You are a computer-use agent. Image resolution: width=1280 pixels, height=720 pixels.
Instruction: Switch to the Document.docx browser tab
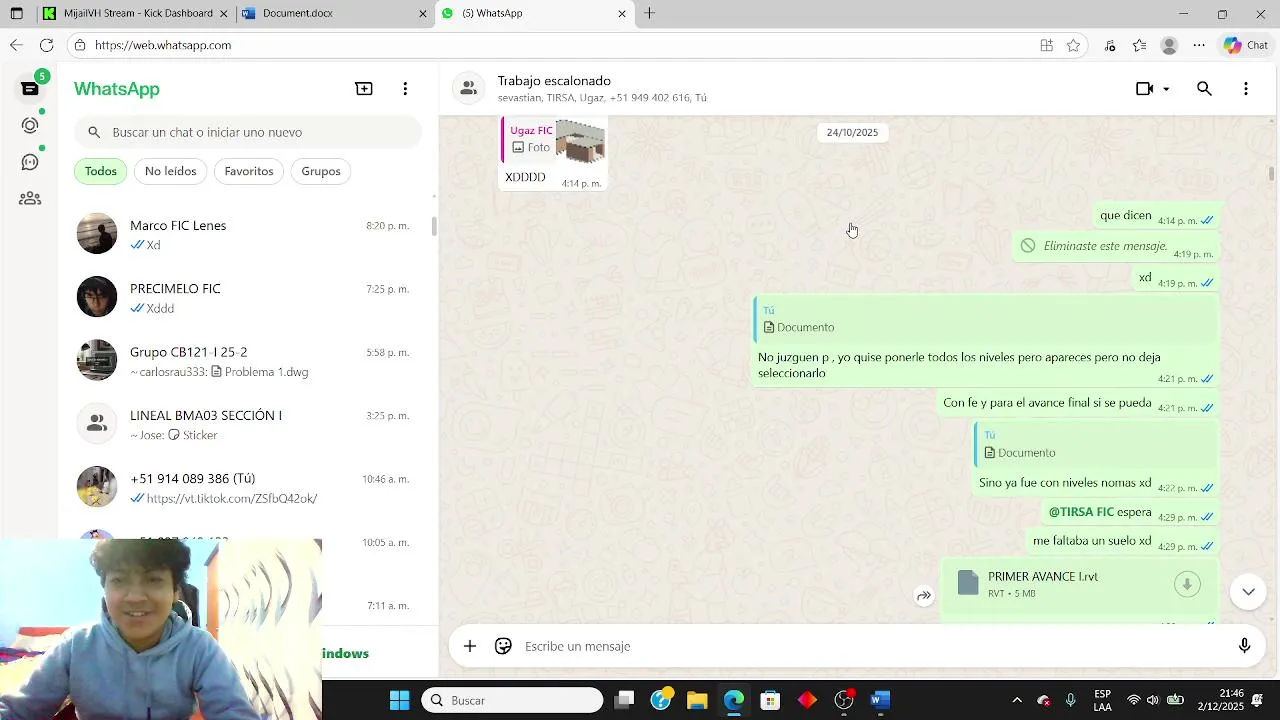334,13
